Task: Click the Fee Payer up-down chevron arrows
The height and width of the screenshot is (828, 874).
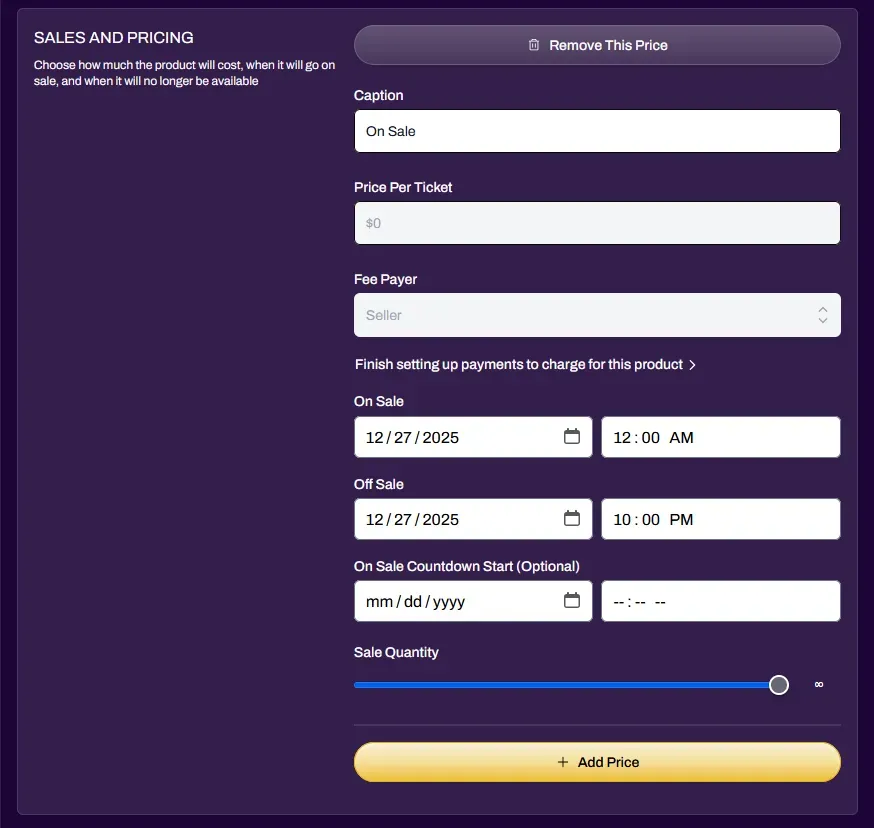Action: [823, 315]
